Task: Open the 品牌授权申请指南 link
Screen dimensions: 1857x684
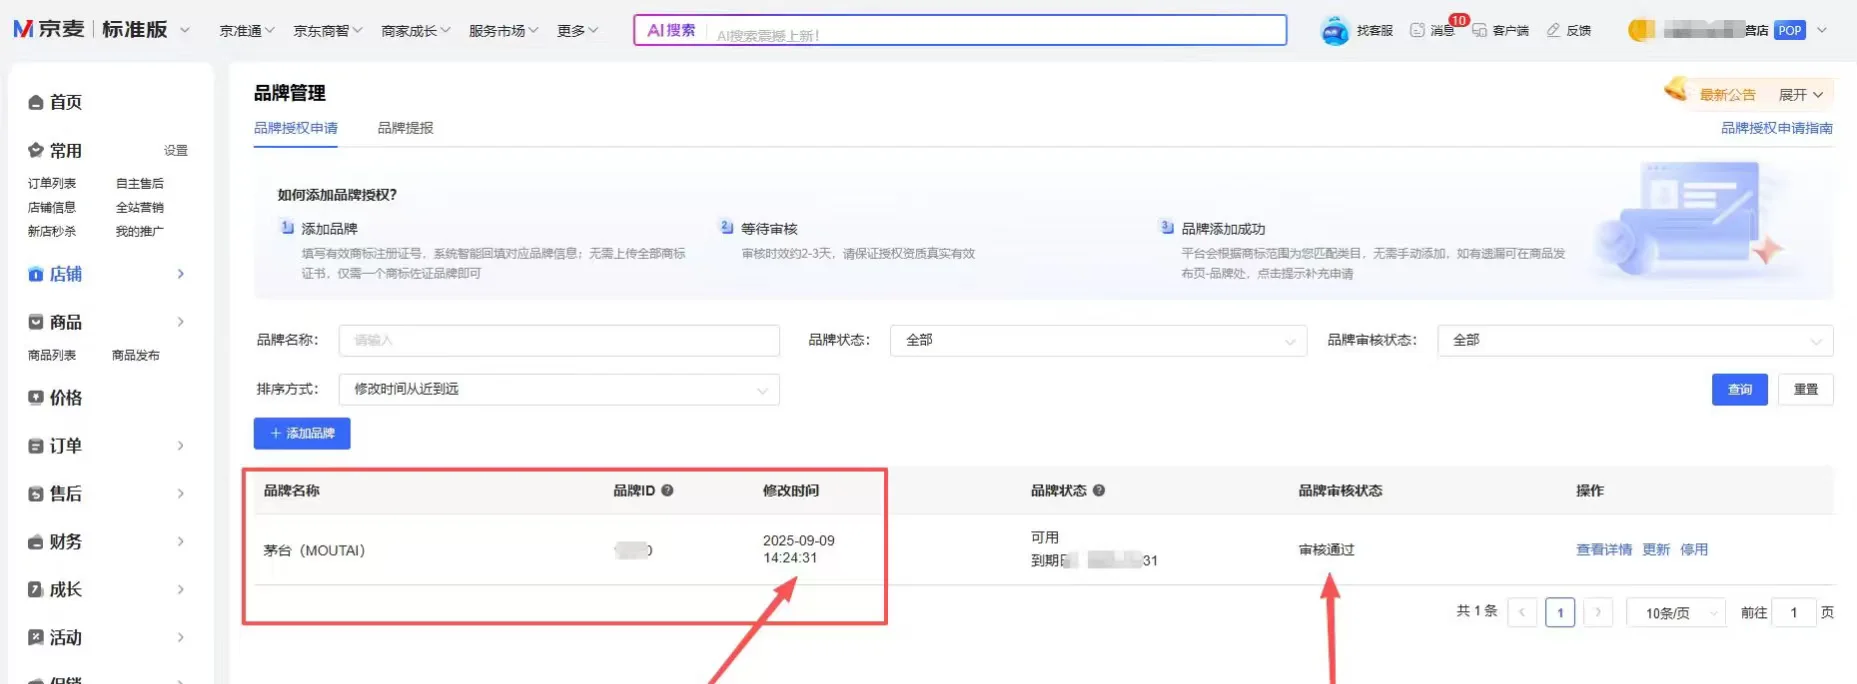Action: pos(1776,128)
